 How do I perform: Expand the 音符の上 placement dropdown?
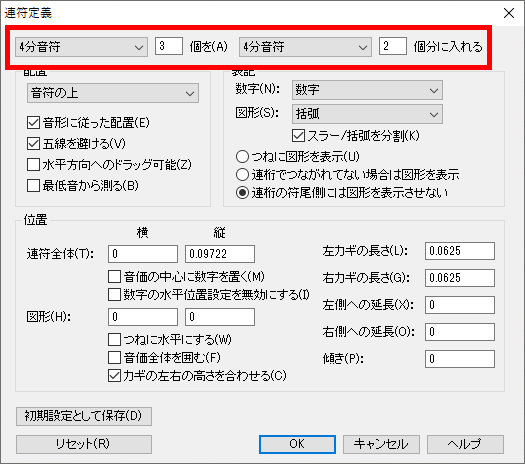click(113, 93)
